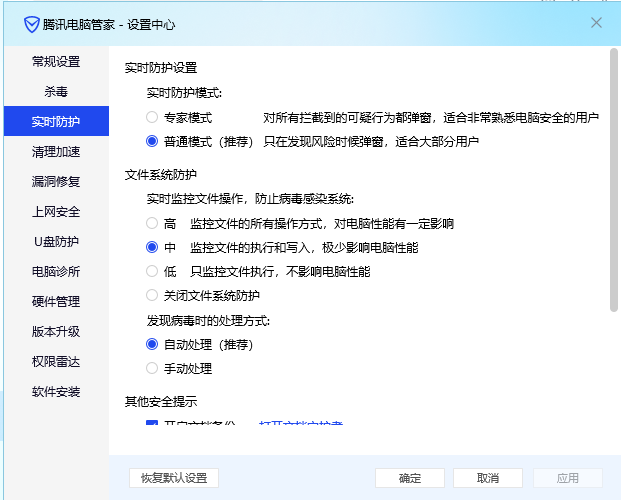Viewport: 621px width, 500px height.
Task: Go to 漏洞修复 settings
Action: coord(56,181)
